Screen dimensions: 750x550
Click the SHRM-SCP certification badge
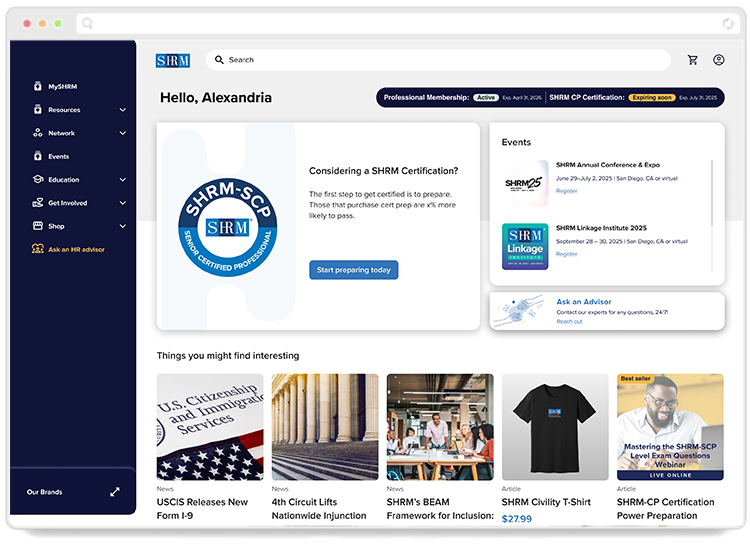coord(228,227)
